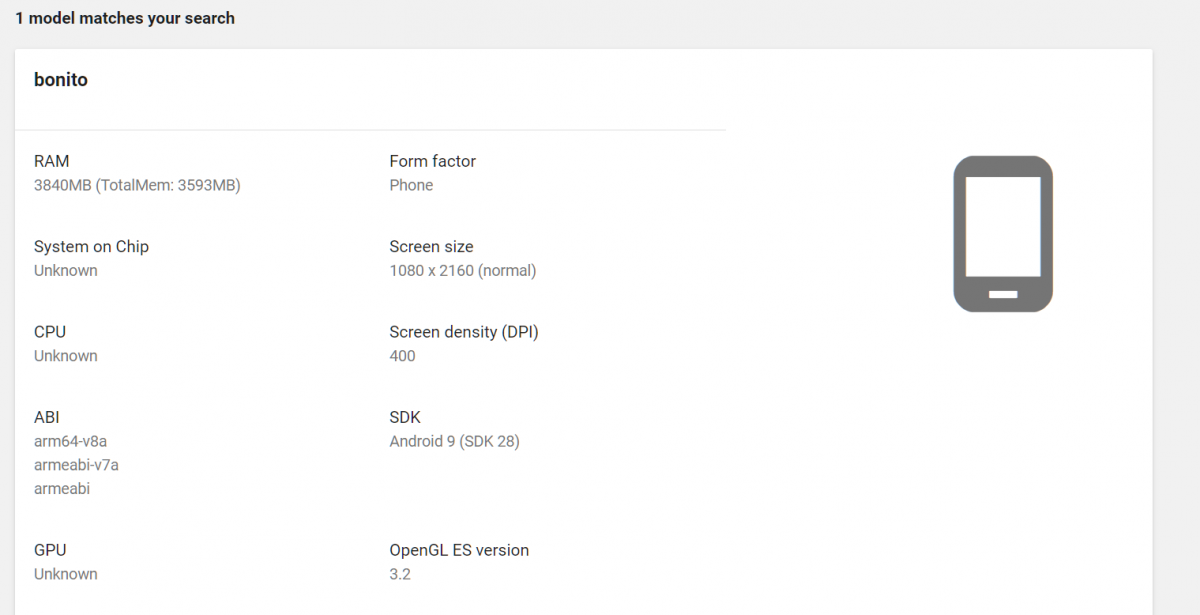Image resolution: width=1200 pixels, height=615 pixels.
Task: Click the Android 9 (SDK 28) value
Action: pyautogui.click(x=454, y=441)
